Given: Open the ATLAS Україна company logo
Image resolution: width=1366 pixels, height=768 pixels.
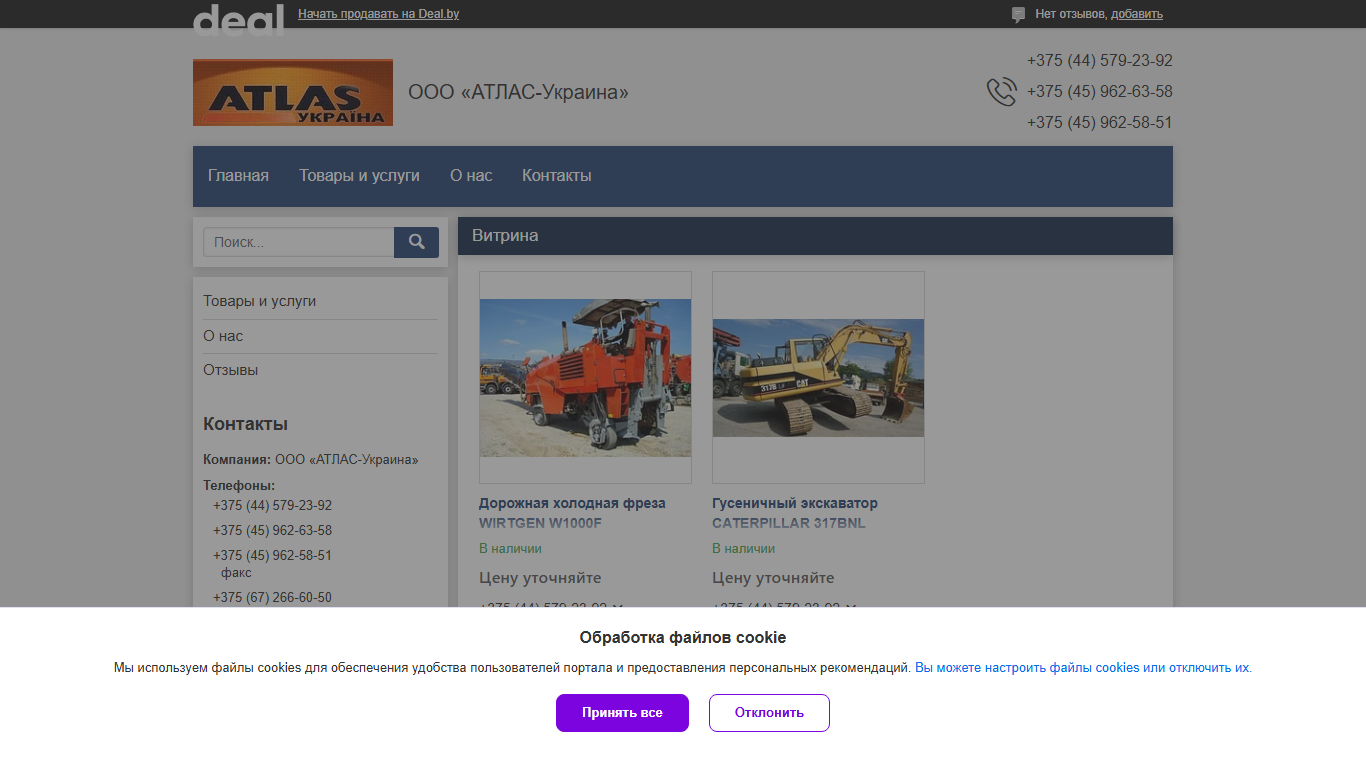Looking at the screenshot, I should click(x=293, y=92).
